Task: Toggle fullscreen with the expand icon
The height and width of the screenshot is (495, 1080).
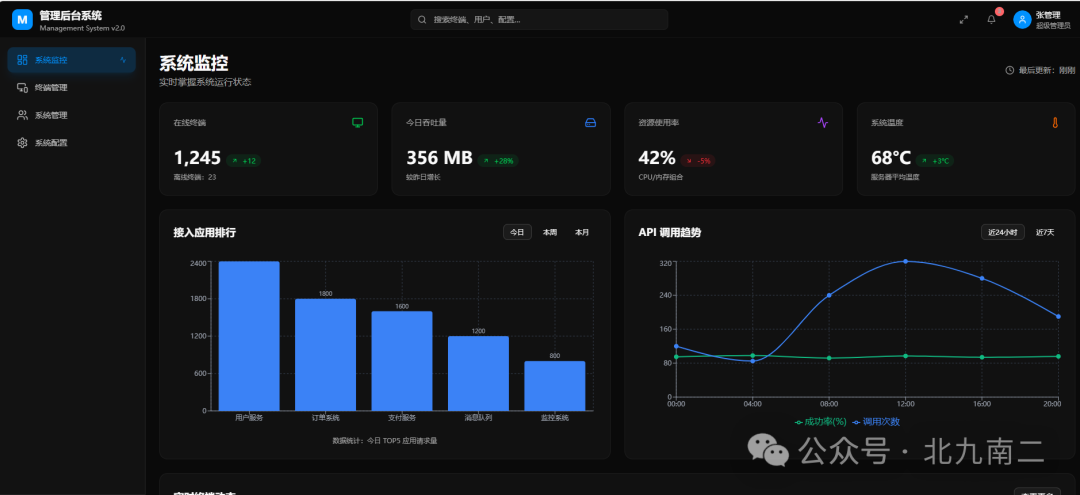Action: [964, 20]
